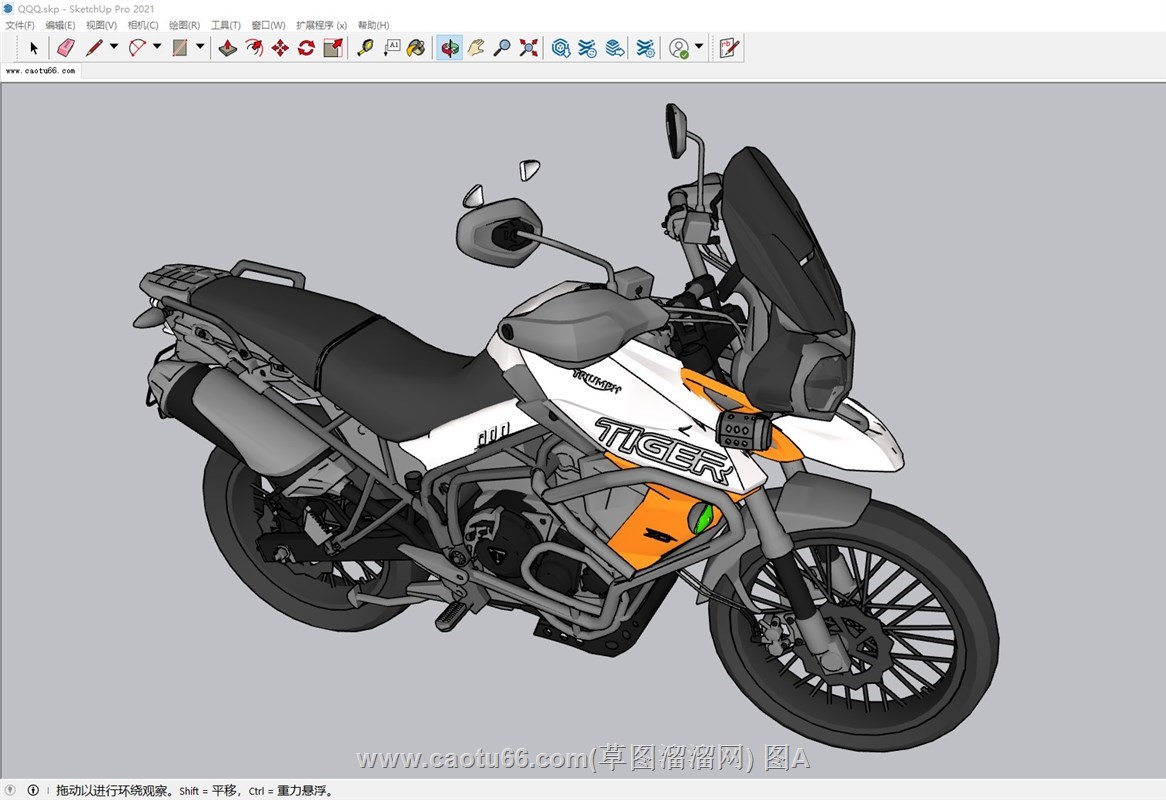The height and width of the screenshot is (800, 1166).
Task: Open the 工具(T) menu
Action: (226, 25)
